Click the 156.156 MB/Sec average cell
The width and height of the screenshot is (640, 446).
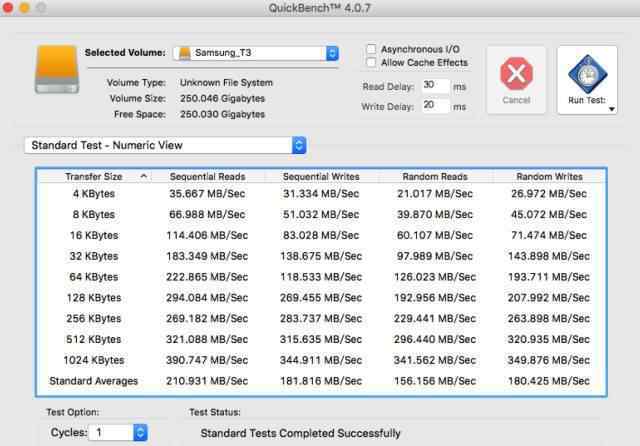(x=435, y=381)
